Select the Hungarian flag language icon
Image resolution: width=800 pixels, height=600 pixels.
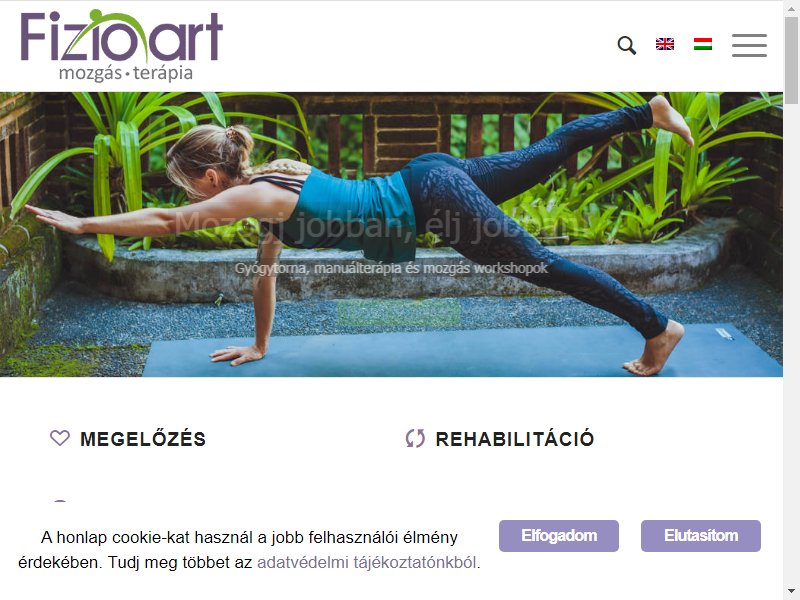703,44
